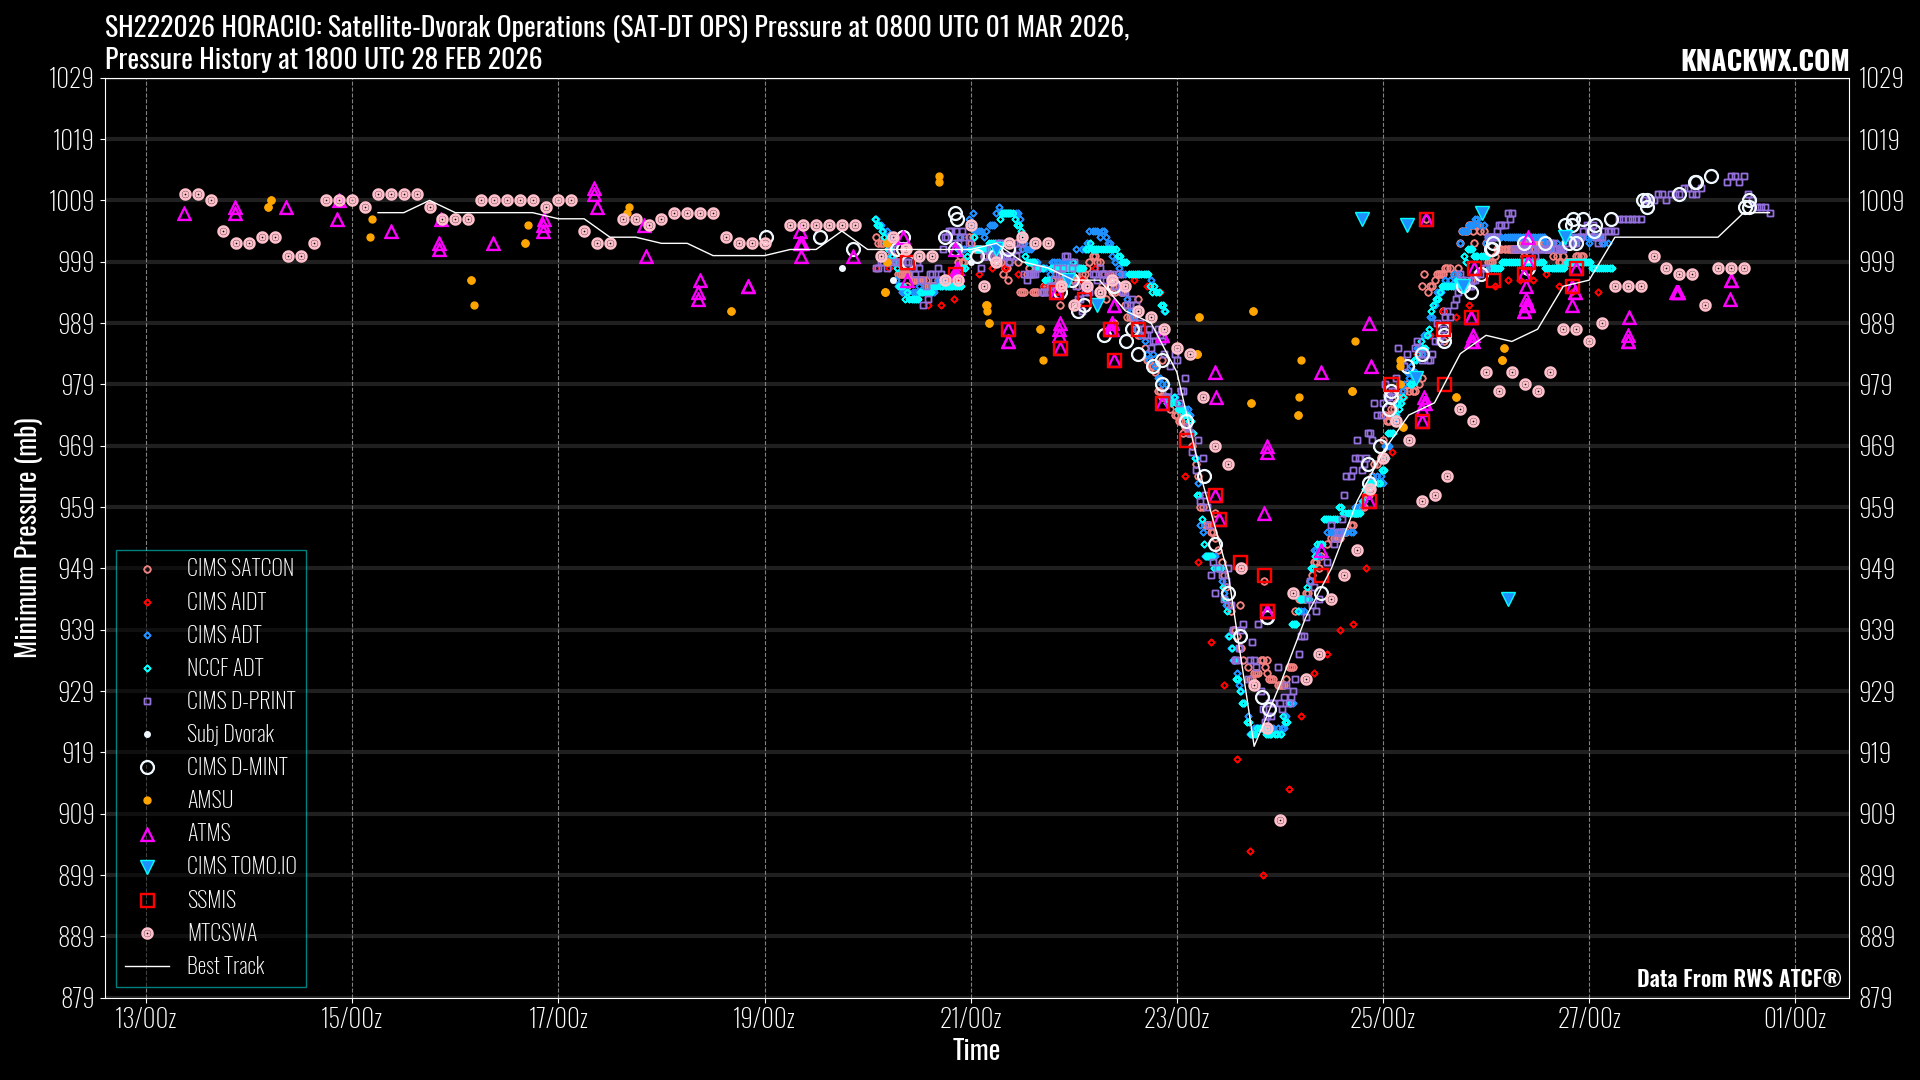Click the 19/00z time axis label
The height and width of the screenshot is (1080, 1920).
point(764,1019)
